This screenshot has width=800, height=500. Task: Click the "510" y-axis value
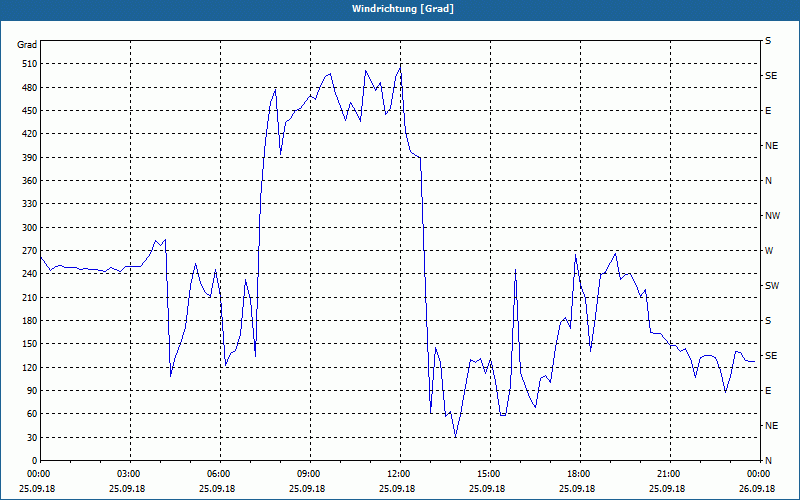click(x=30, y=64)
